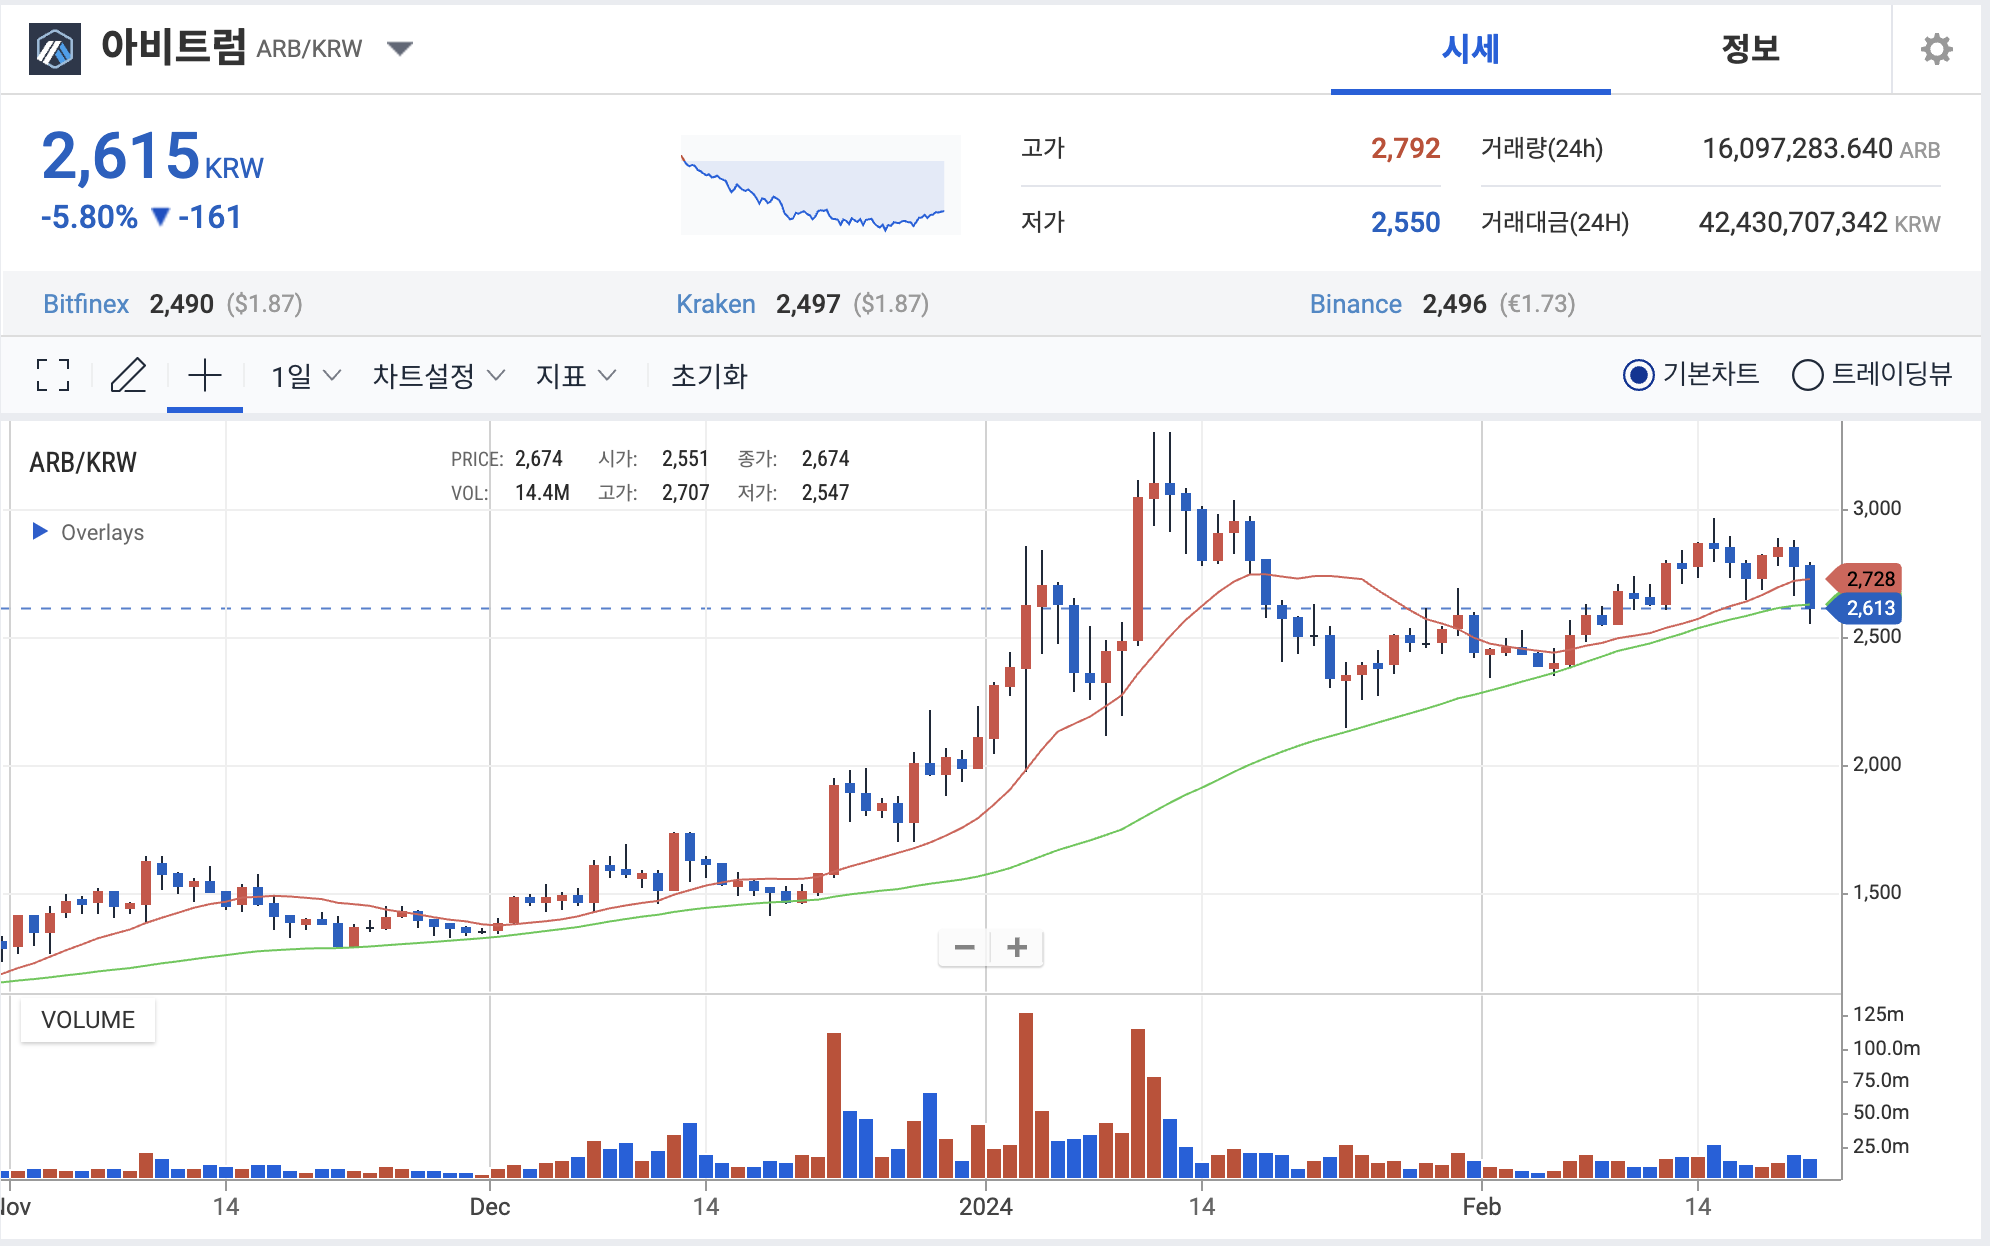Click the 초기화 reset button
Viewport: 1990px width, 1246px height.
[x=709, y=376]
